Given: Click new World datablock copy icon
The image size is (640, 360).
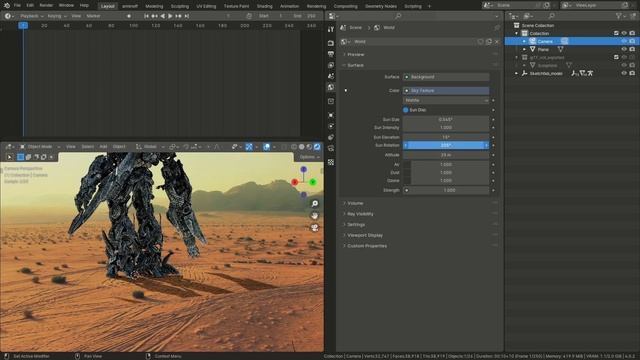Looking at the screenshot, I should pos(489,42).
